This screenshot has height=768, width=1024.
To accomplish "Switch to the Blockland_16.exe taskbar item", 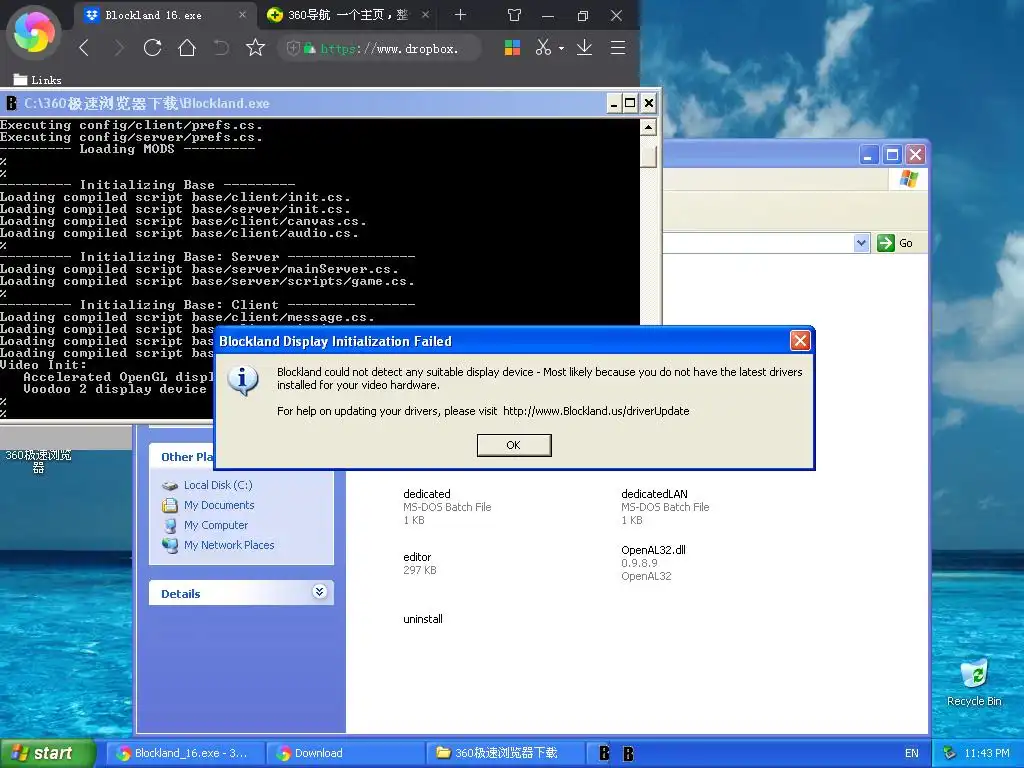I will (x=185, y=753).
